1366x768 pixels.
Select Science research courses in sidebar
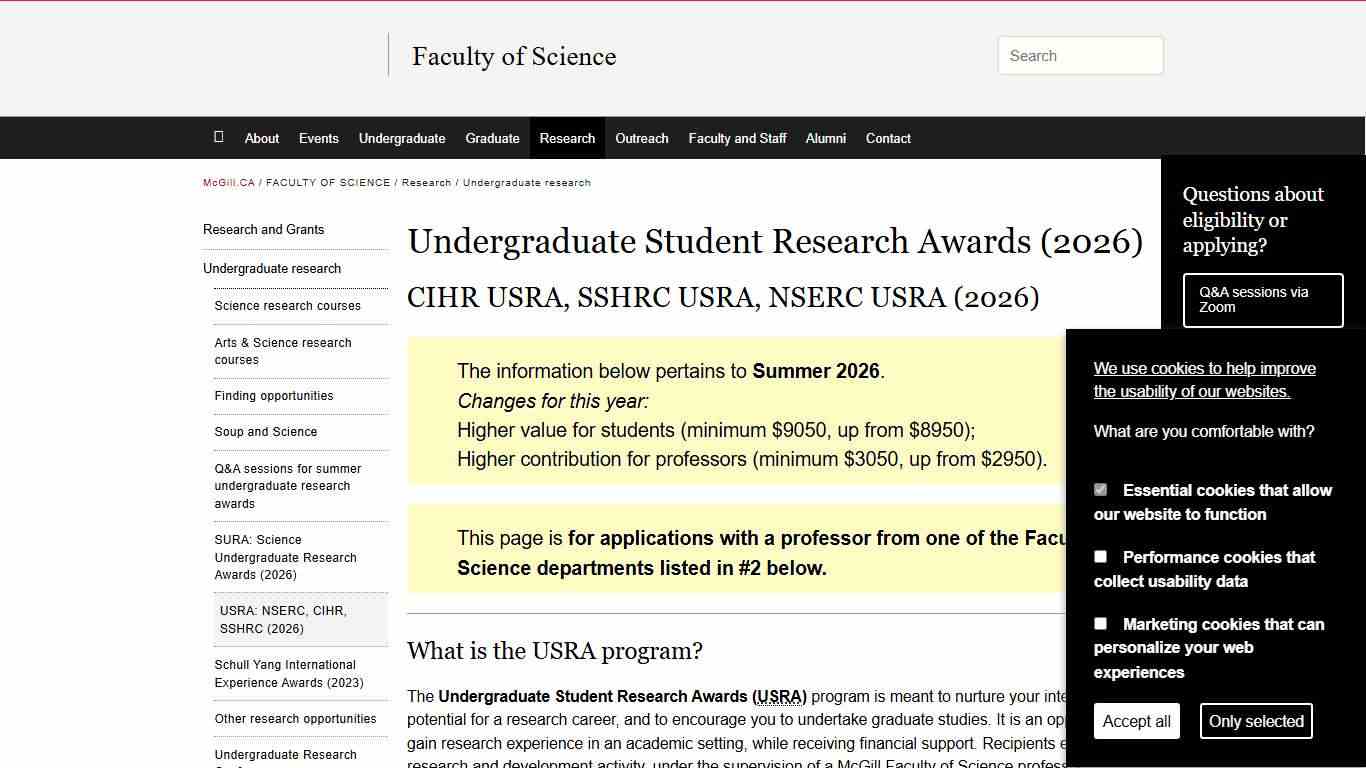pos(288,305)
